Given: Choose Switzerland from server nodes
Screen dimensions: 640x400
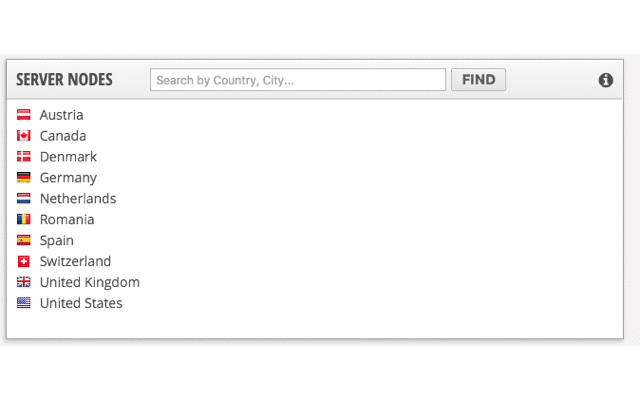Looking at the screenshot, I should (x=75, y=262).
